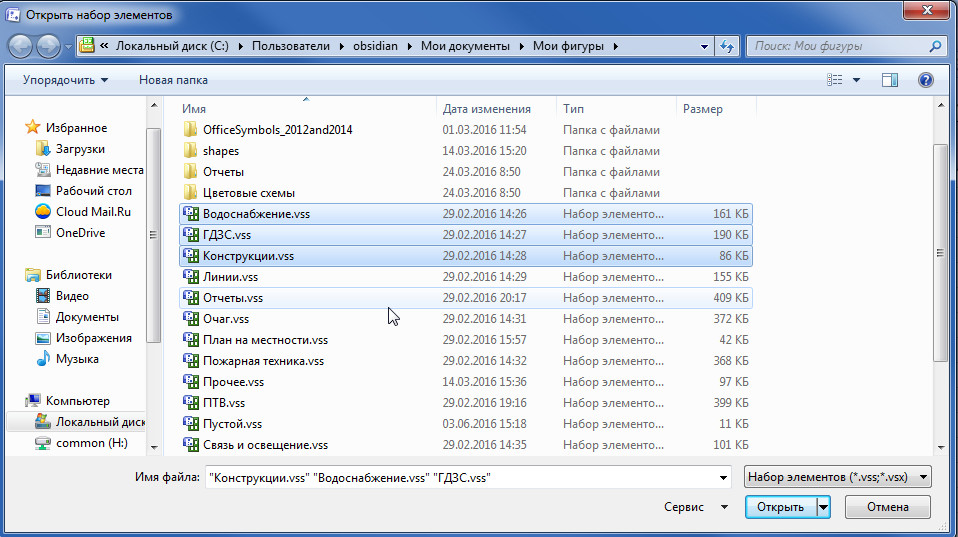Click the change view icon

pos(835,80)
